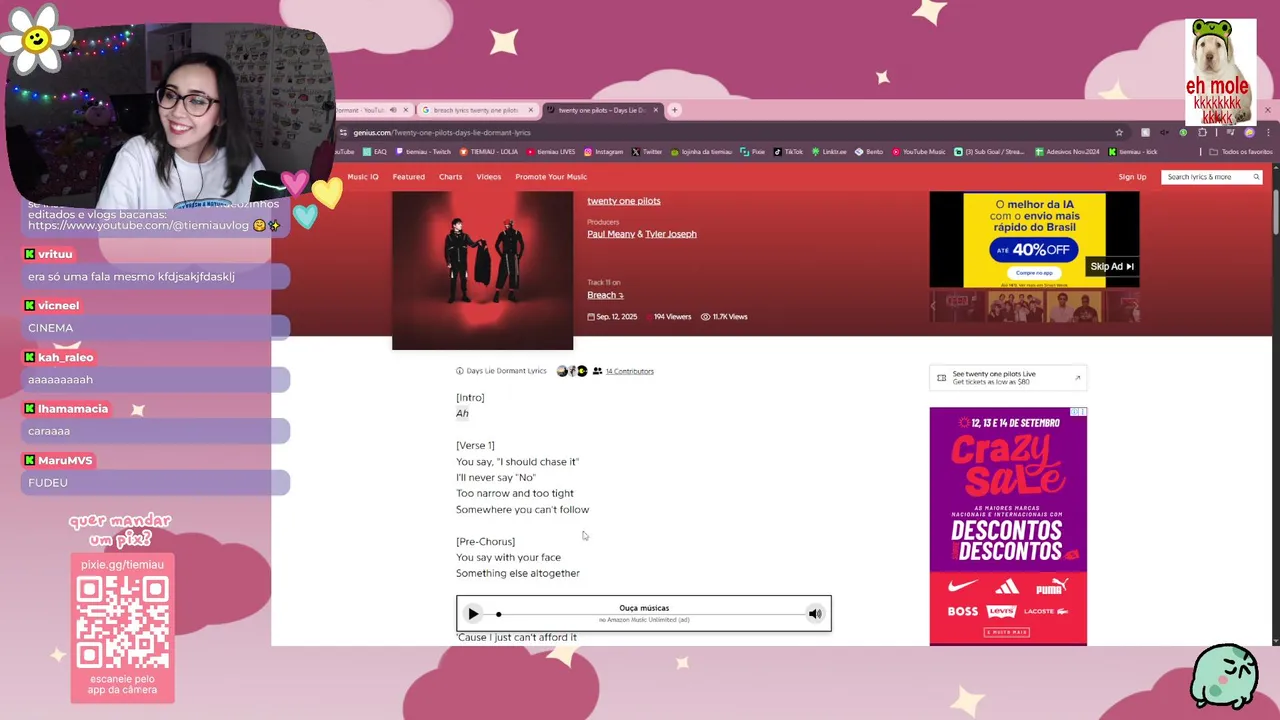This screenshot has height=720, width=1280.
Task: Switch to the breach lyrics Google tab
Action: click(475, 110)
